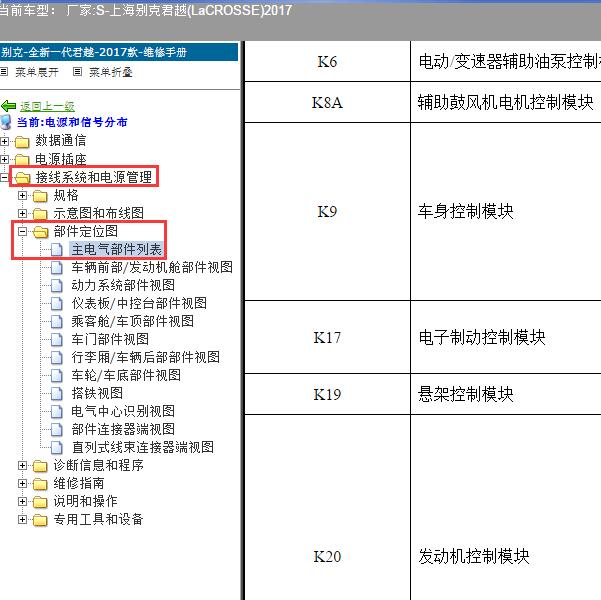Select the 数据通信 tree item
601x600 pixels.
tap(61, 141)
